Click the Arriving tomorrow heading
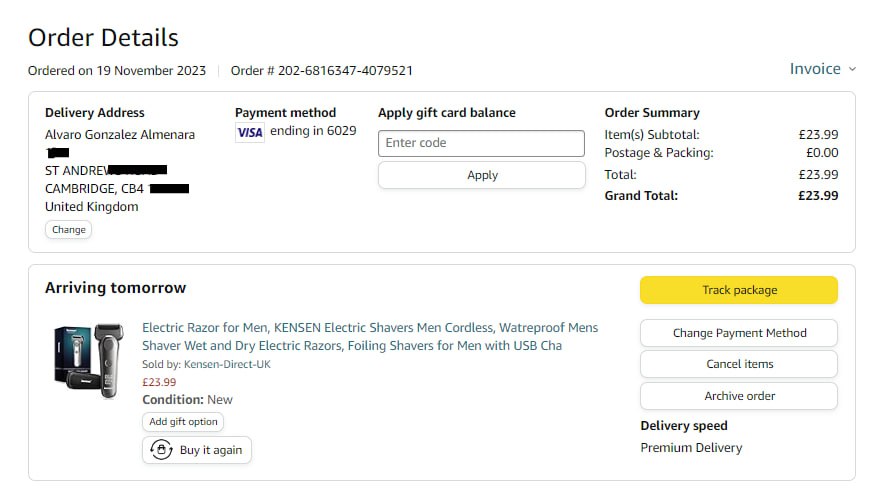Image resolution: width=878 pixels, height=497 pixels. pos(115,288)
